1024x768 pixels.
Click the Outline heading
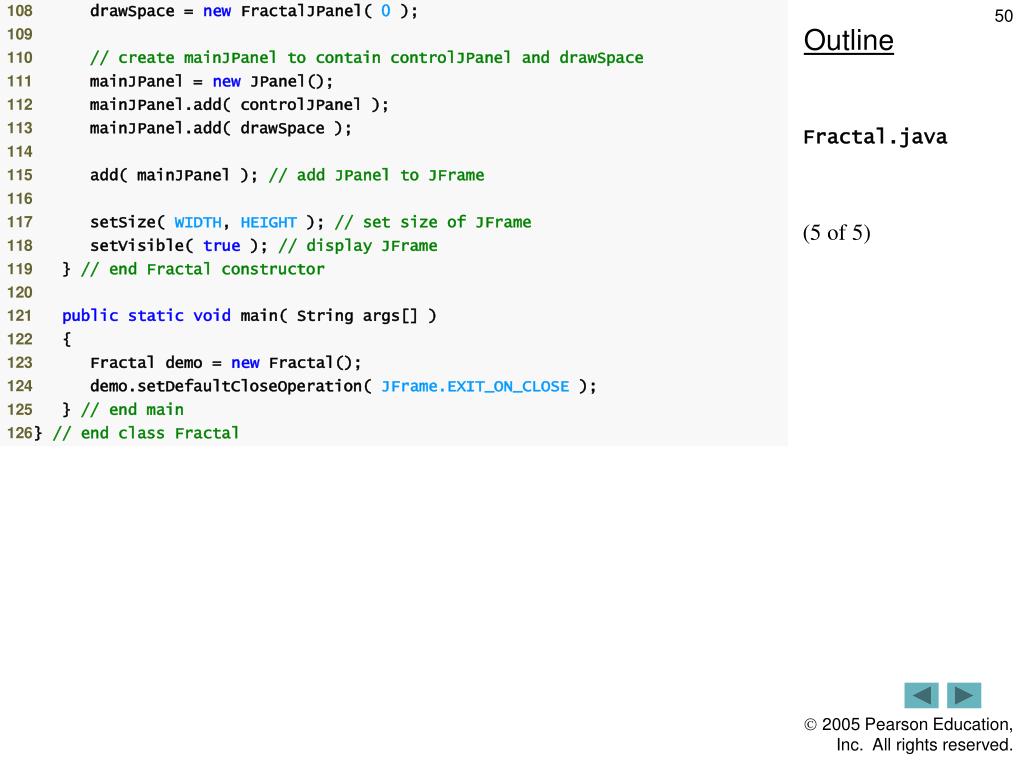click(848, 40)
